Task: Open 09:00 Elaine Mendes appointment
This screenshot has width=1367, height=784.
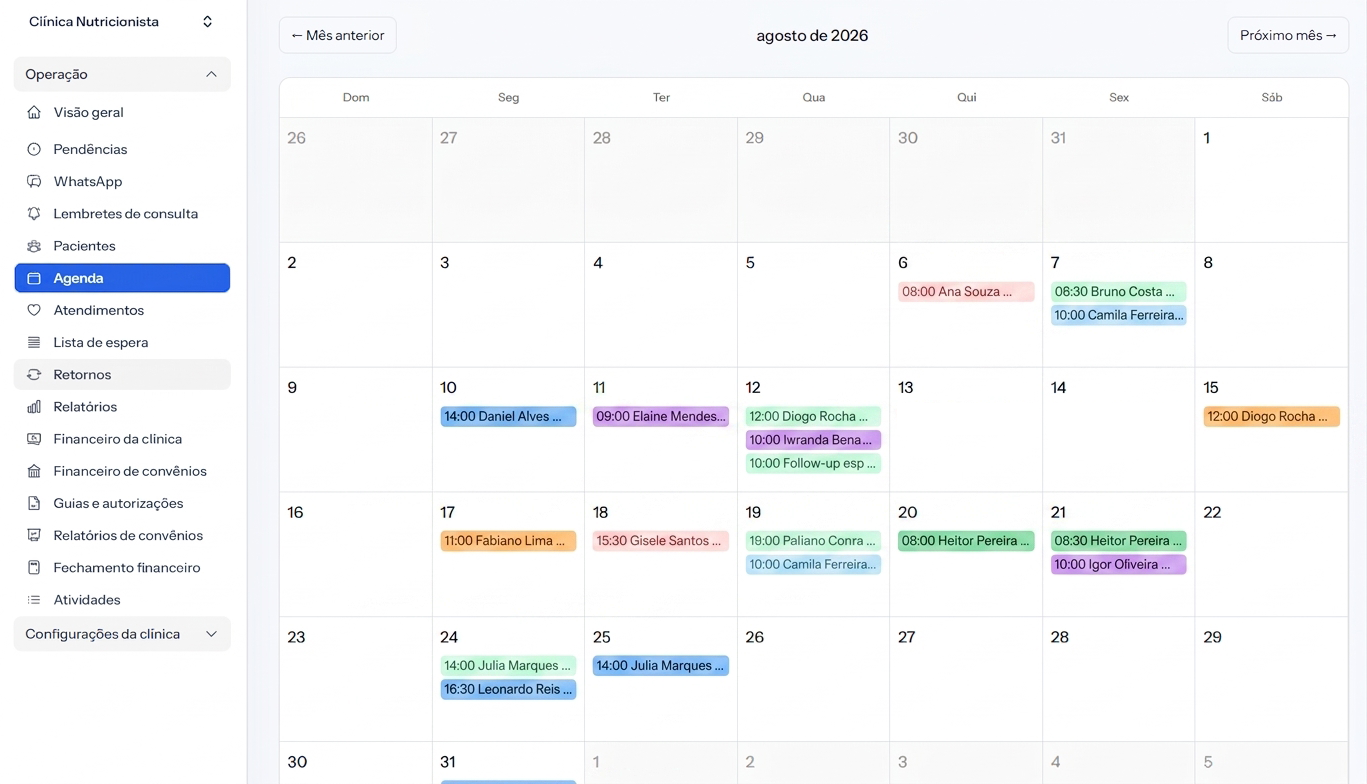Action: coord(661,416)
